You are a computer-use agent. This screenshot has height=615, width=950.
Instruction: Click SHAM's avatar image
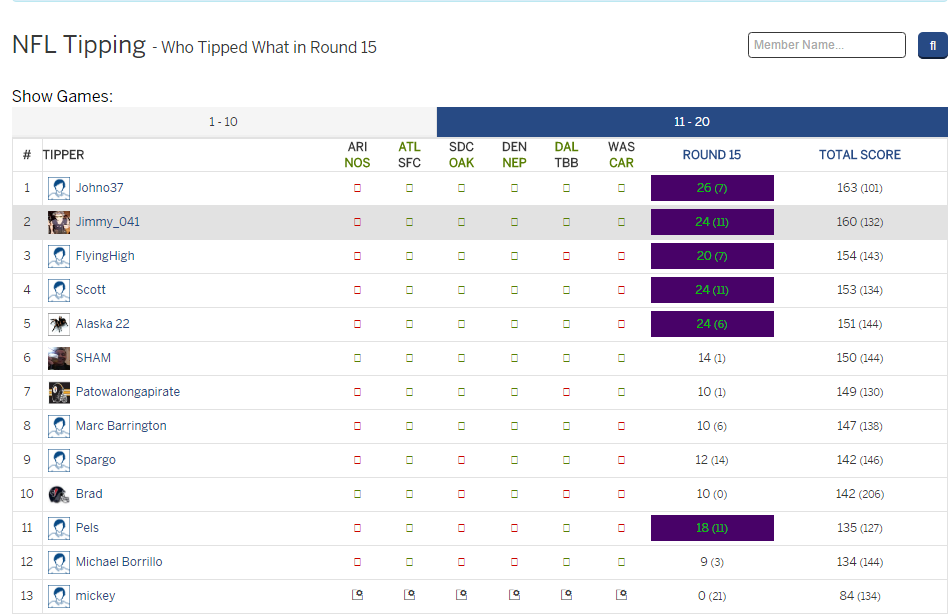(59, 358)
